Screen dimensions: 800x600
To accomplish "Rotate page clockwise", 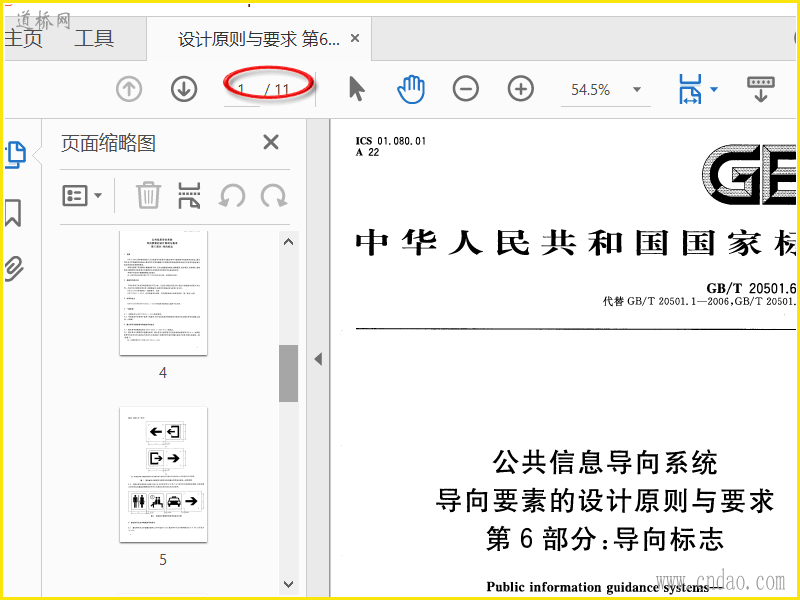I will click(274, 195).
